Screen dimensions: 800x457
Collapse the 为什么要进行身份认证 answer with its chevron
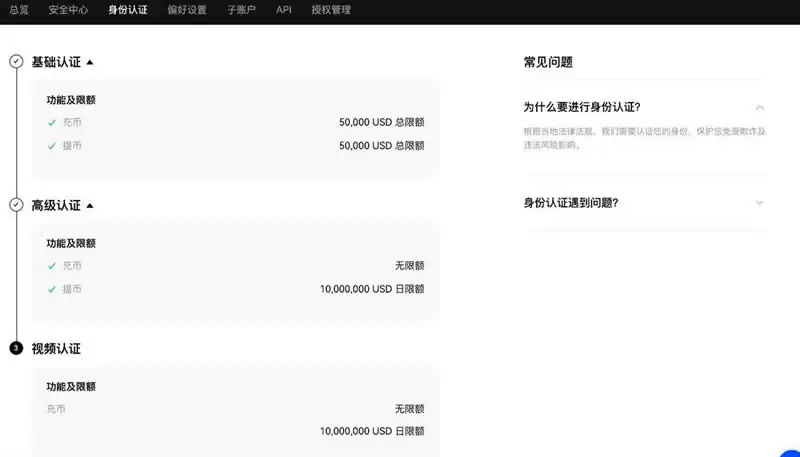pyautogui.click(x=760, y=107)
